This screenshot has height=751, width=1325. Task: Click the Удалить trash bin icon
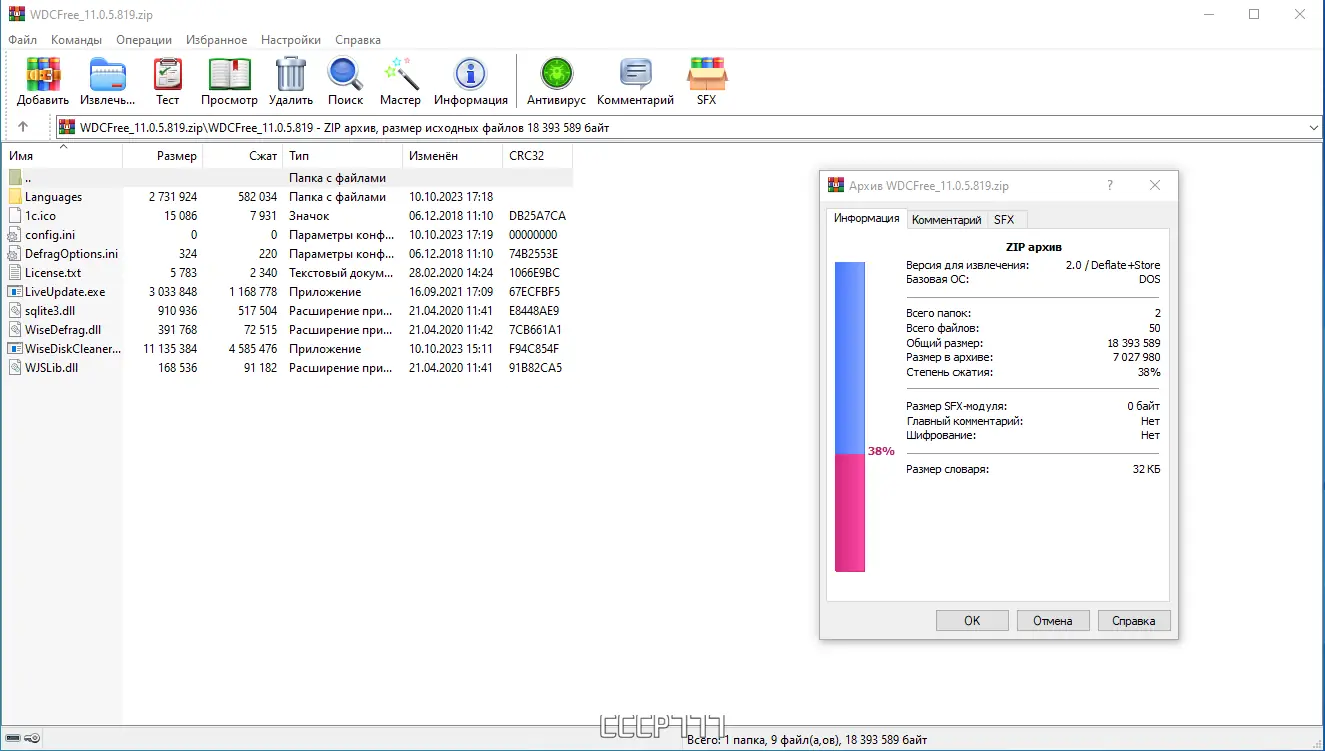pyautogui.click(x=291, y=74)
